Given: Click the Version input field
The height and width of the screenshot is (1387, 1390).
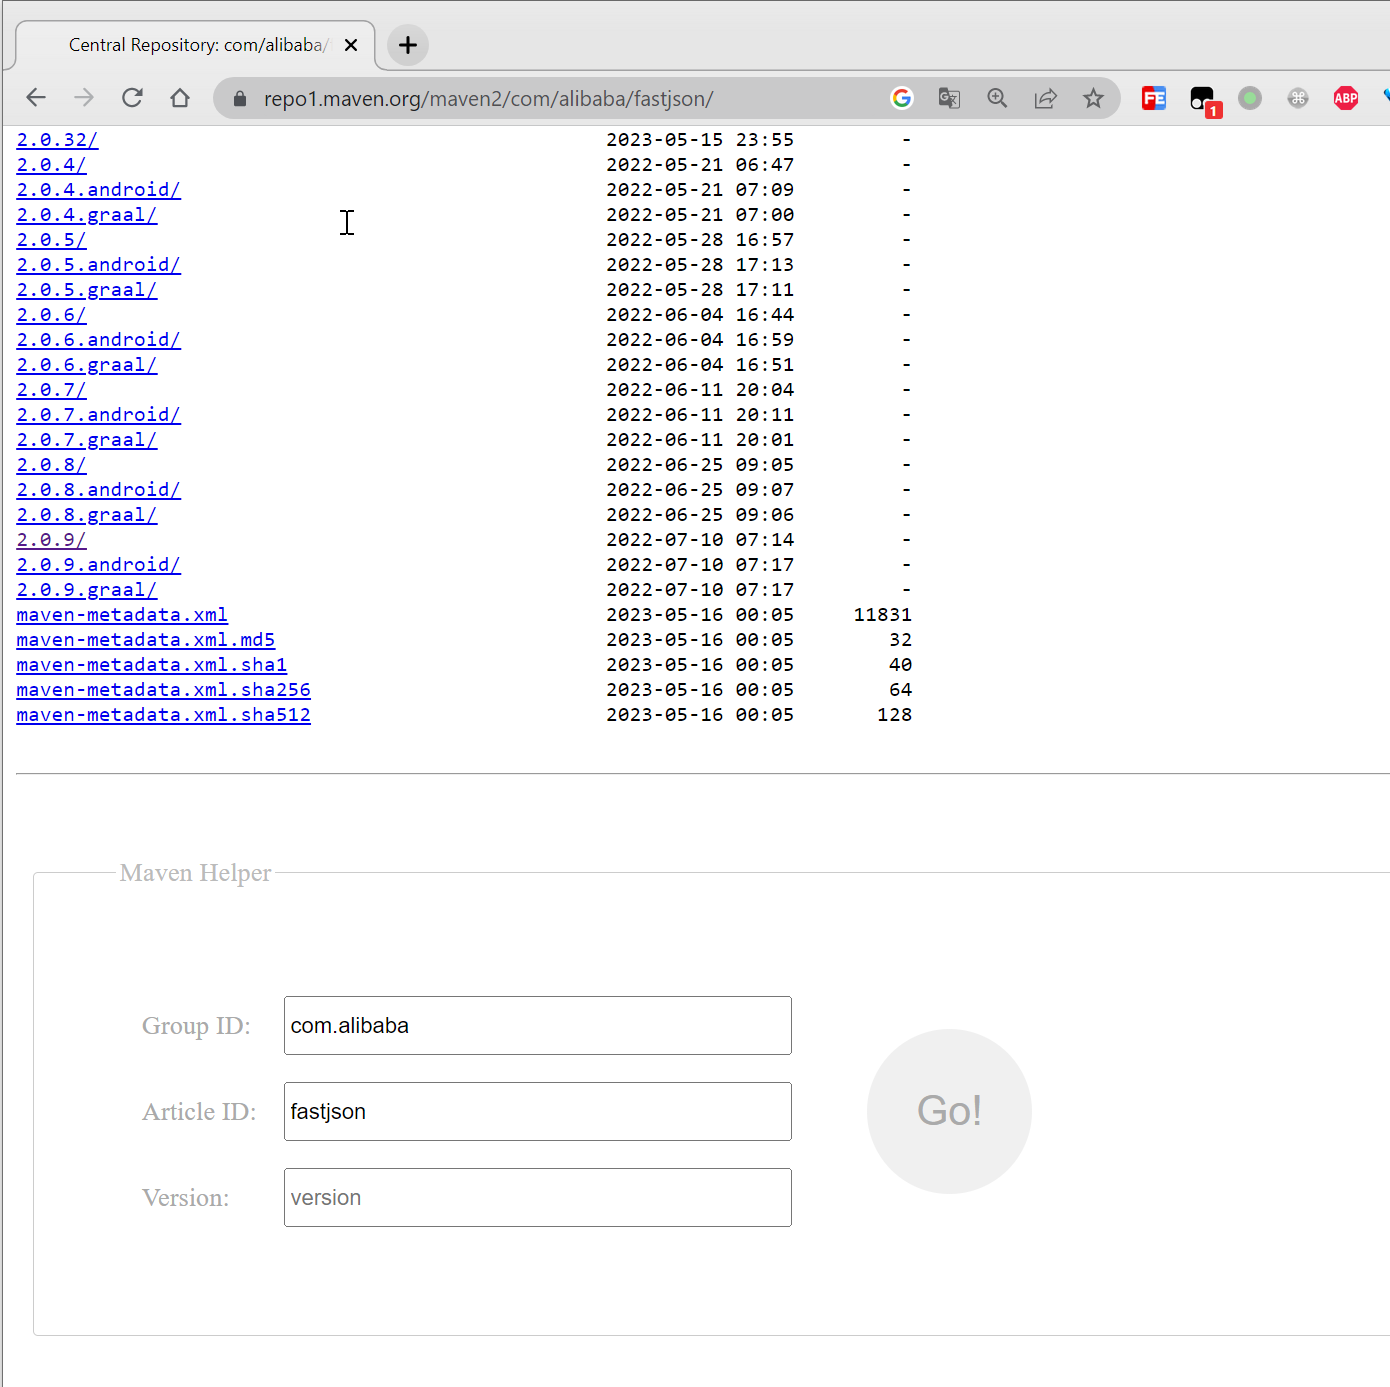Looking at the screenshot, I should coord(538,1197).
